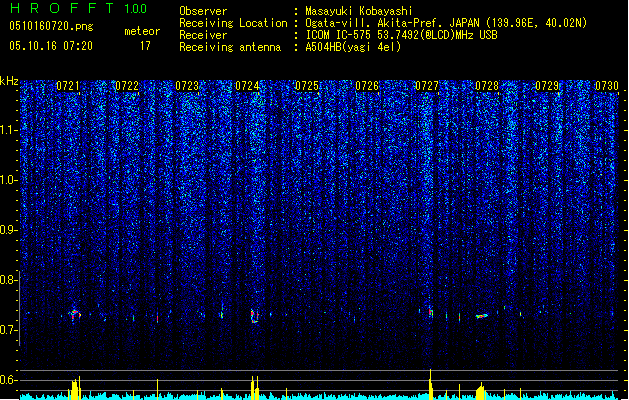Click the tallest yellow power spike below 0727
The image size is (629, 400).
430,384
